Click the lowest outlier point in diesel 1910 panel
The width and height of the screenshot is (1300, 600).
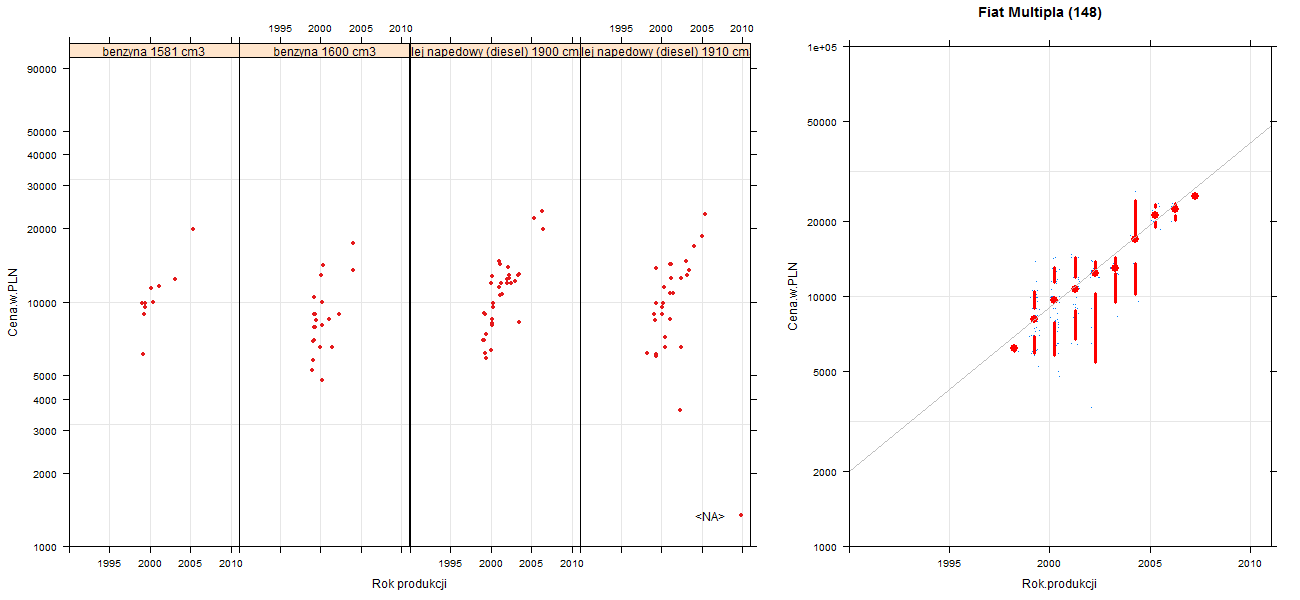[x=680, y=410]
